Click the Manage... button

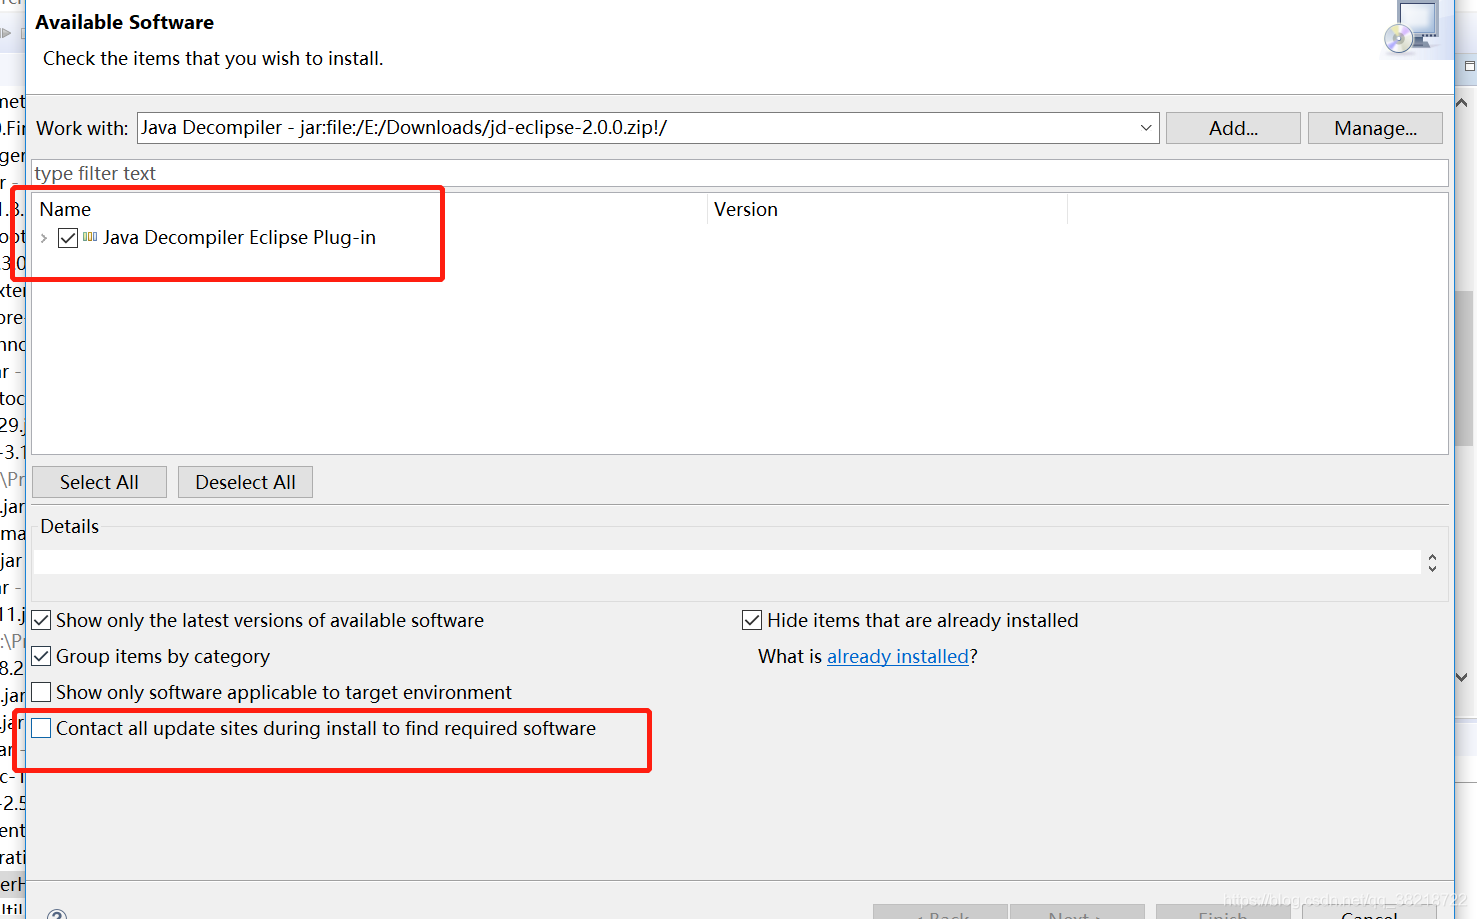tap(1375, 128)
